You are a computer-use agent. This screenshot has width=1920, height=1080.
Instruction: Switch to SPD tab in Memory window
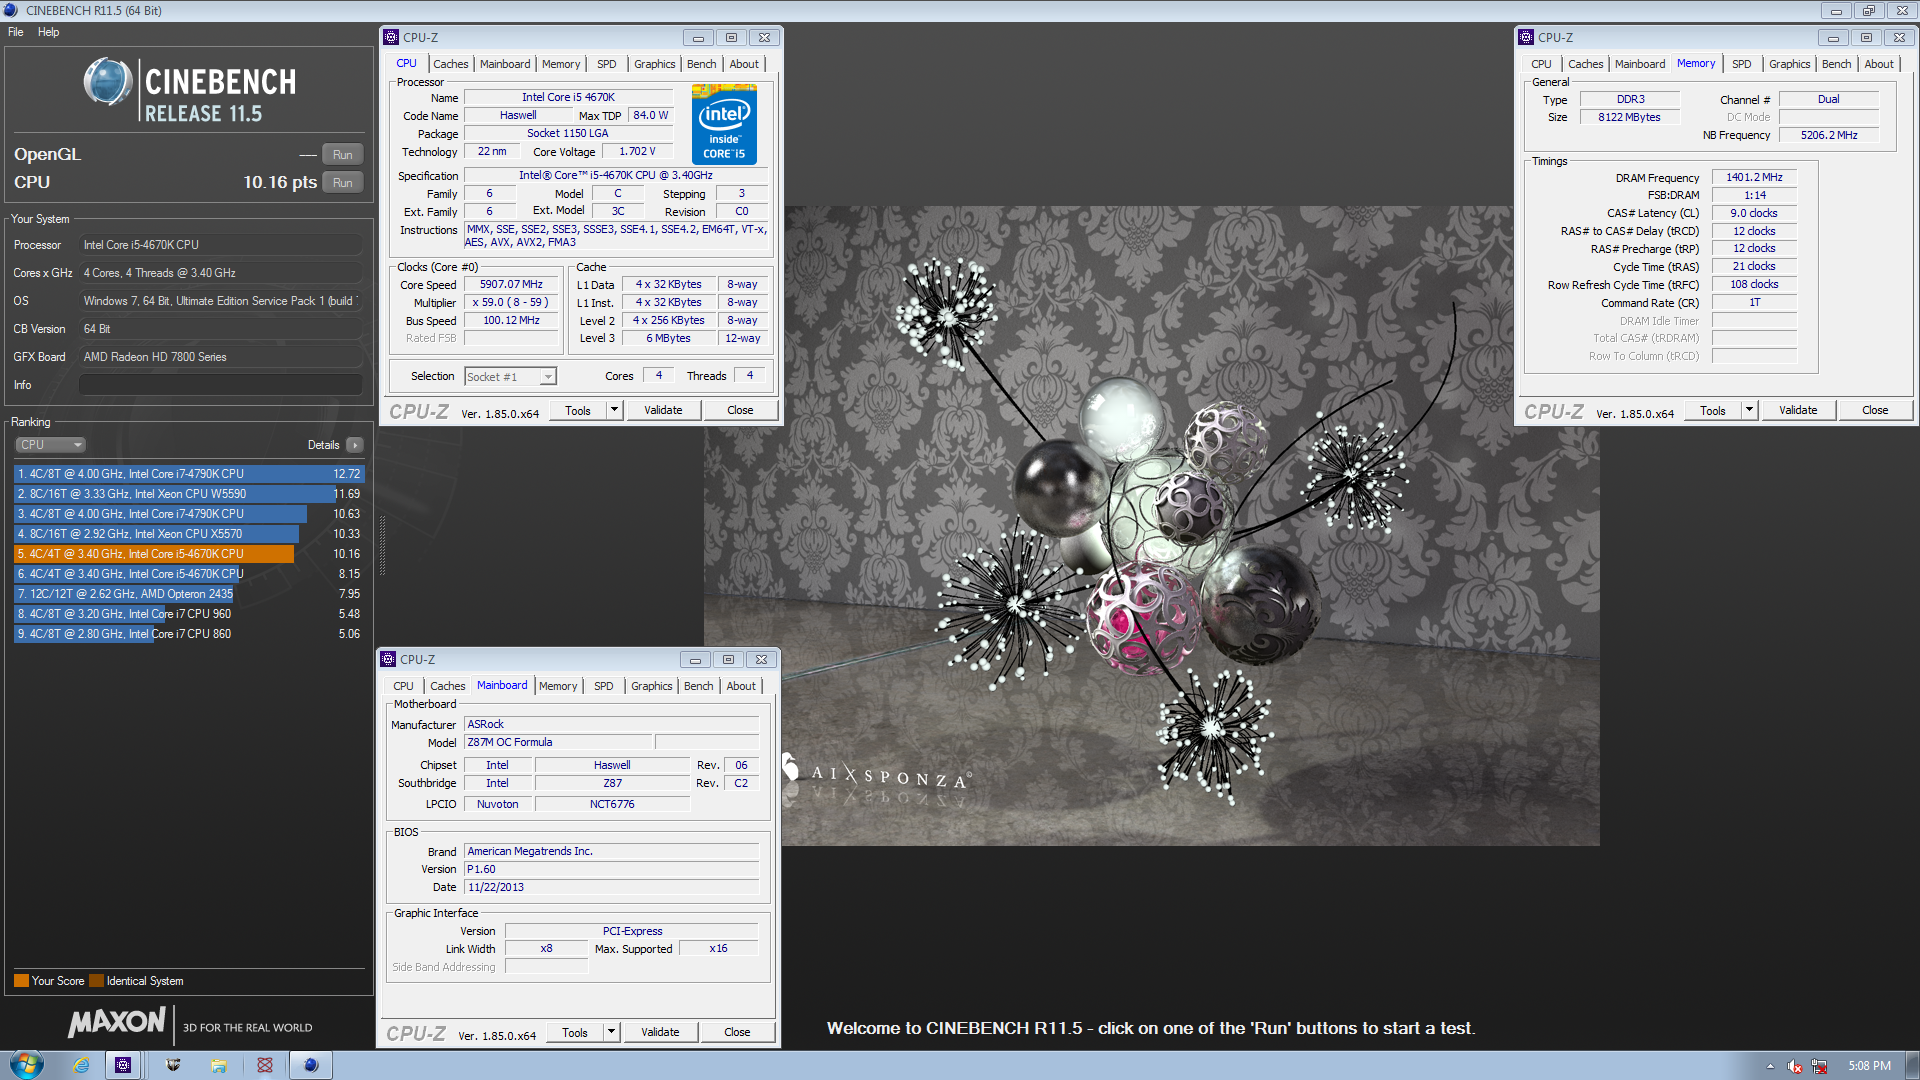[x=1741, y=64]
